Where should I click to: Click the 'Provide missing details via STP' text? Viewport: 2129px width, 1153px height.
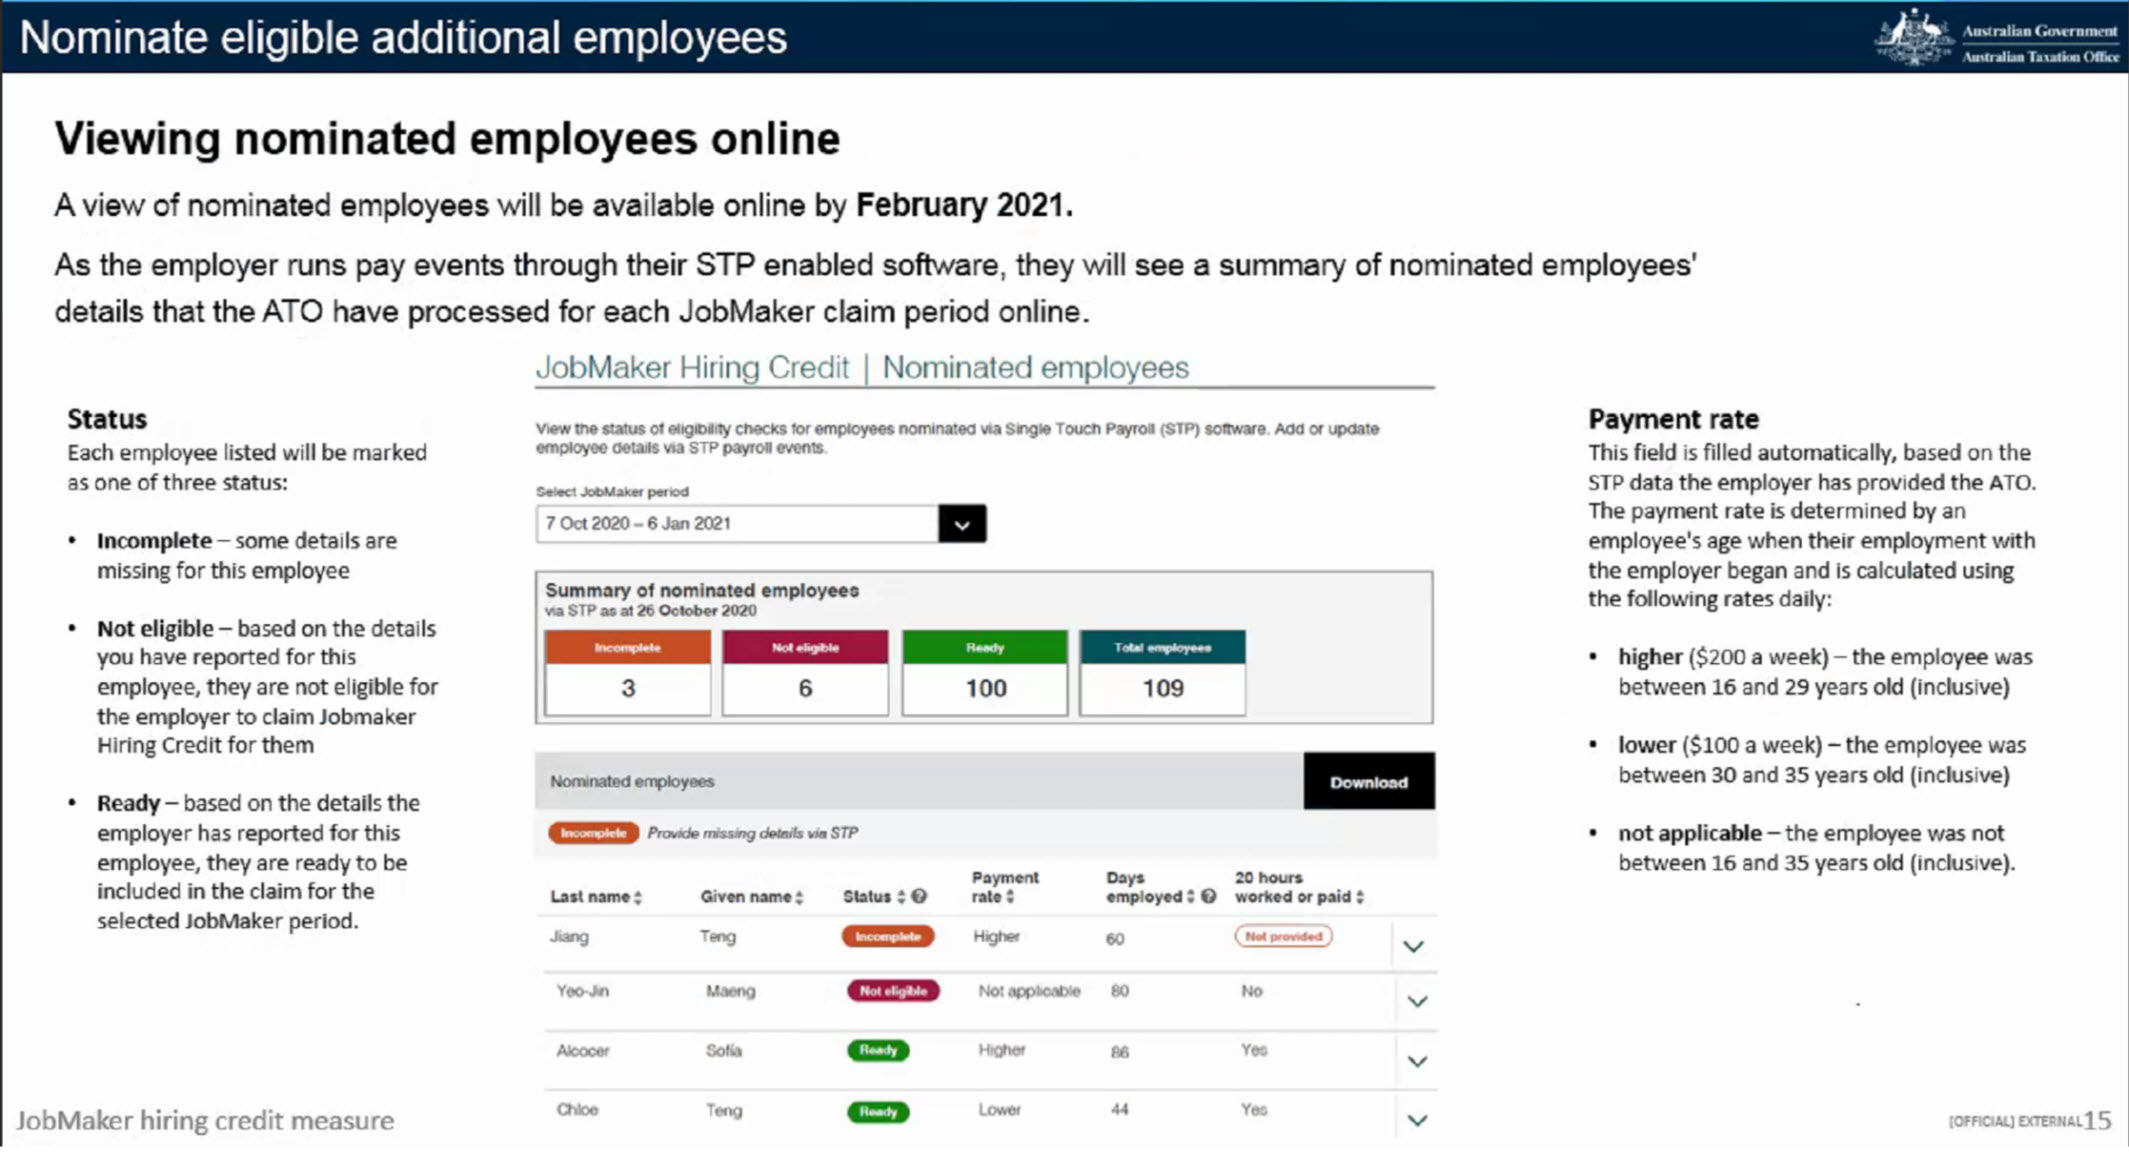click(752, 833)
